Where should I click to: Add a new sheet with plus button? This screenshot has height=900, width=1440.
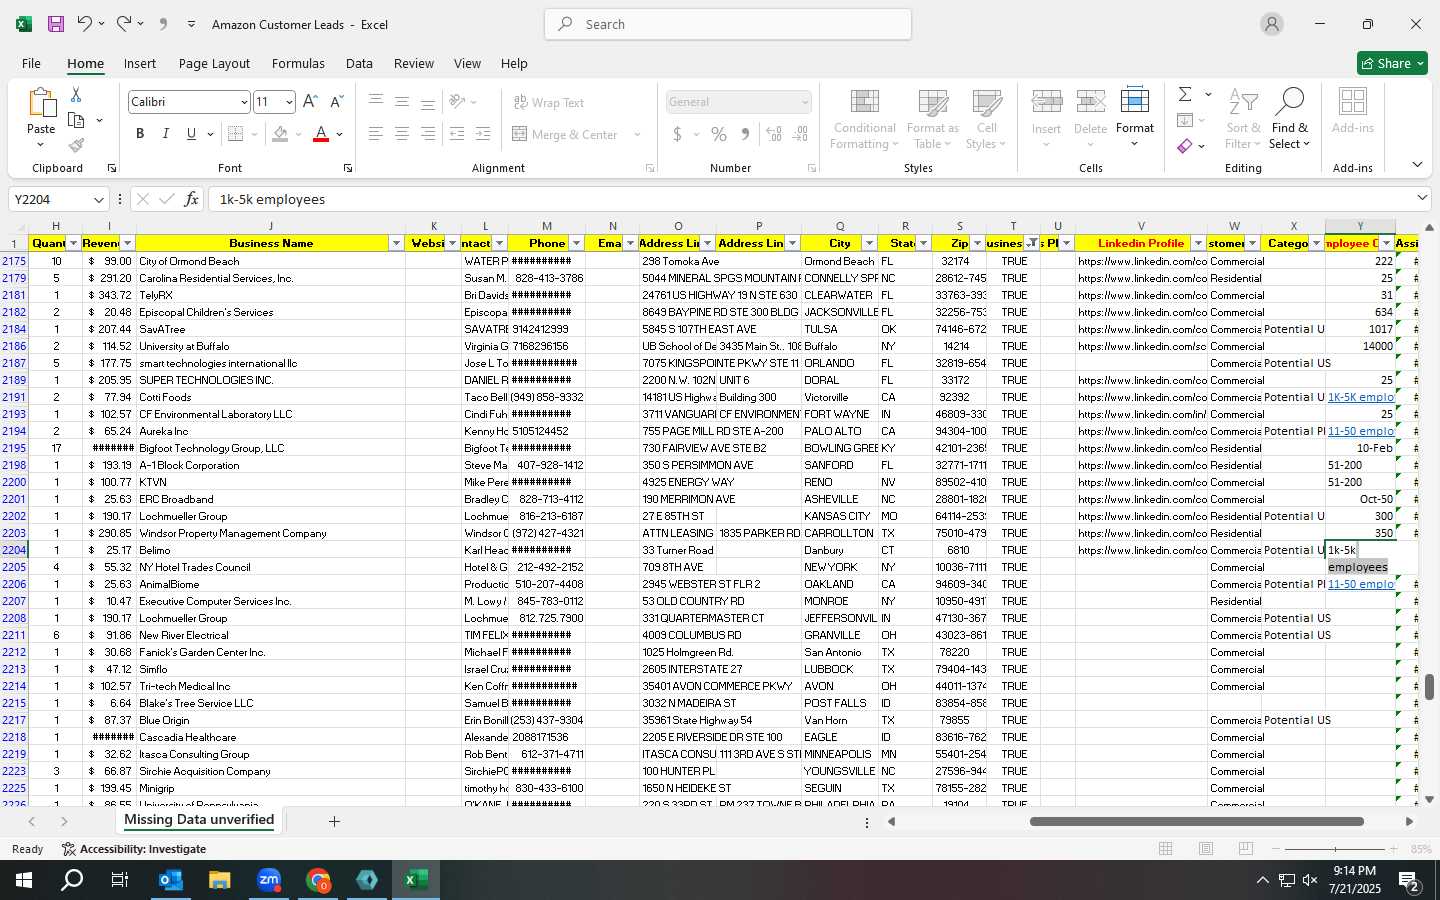[x=334, y=821]
